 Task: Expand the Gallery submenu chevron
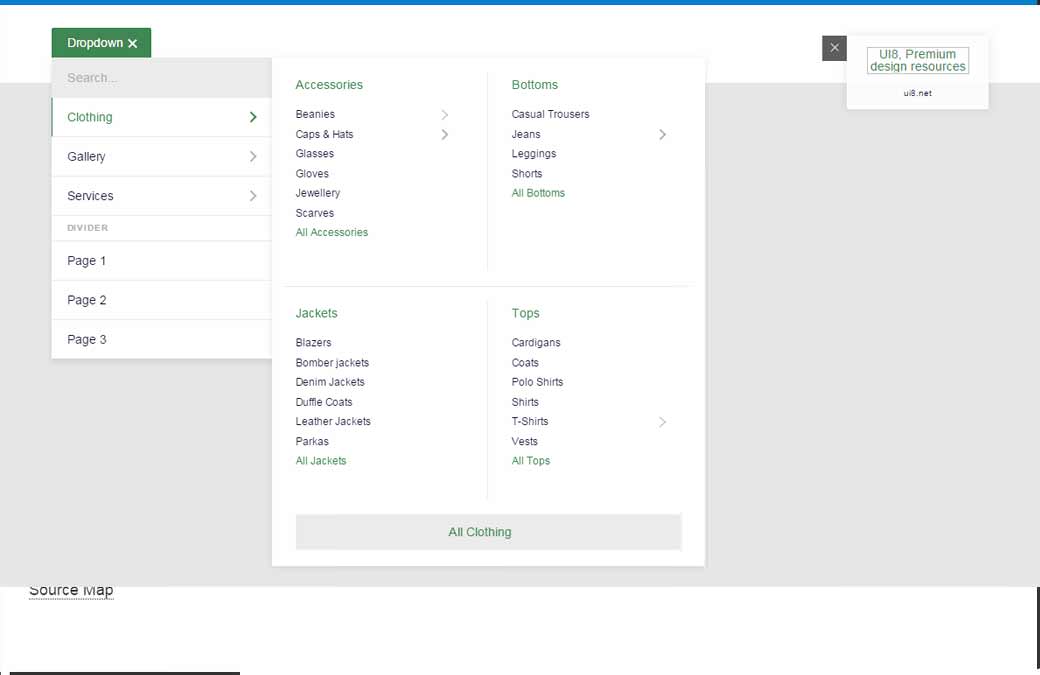pos(253,156)
